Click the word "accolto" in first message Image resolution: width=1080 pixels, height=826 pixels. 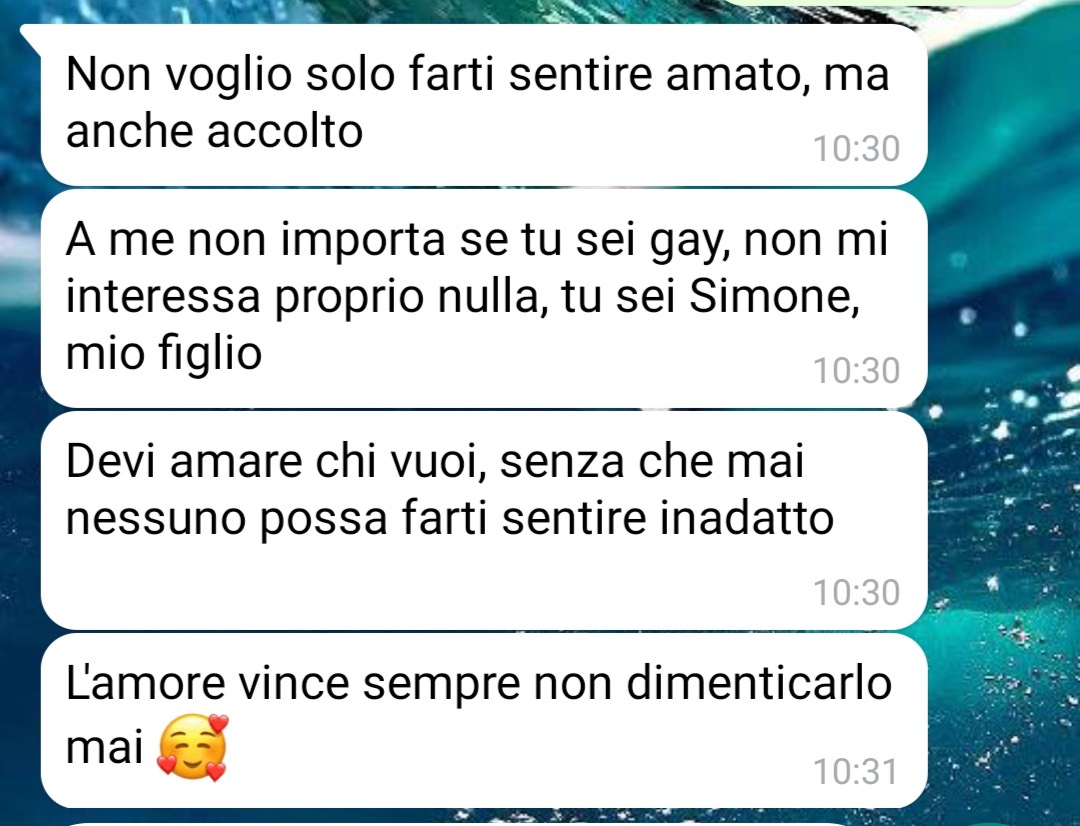tap(284, 130)
